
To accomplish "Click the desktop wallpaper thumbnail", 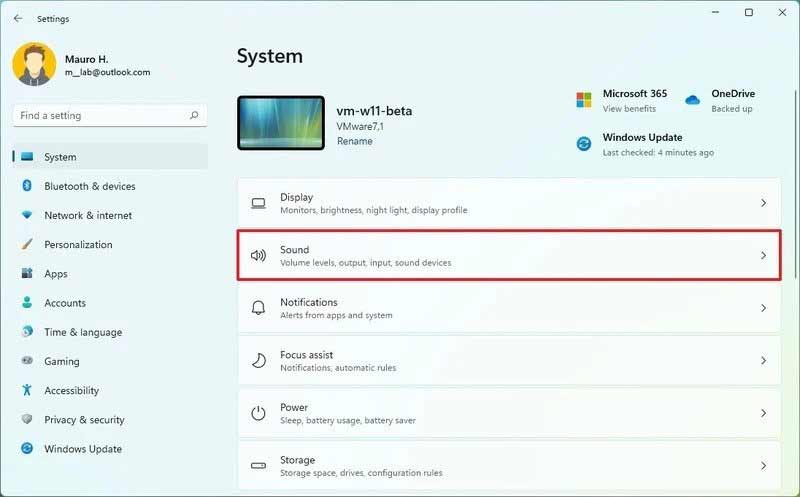I will coord(281,122).
